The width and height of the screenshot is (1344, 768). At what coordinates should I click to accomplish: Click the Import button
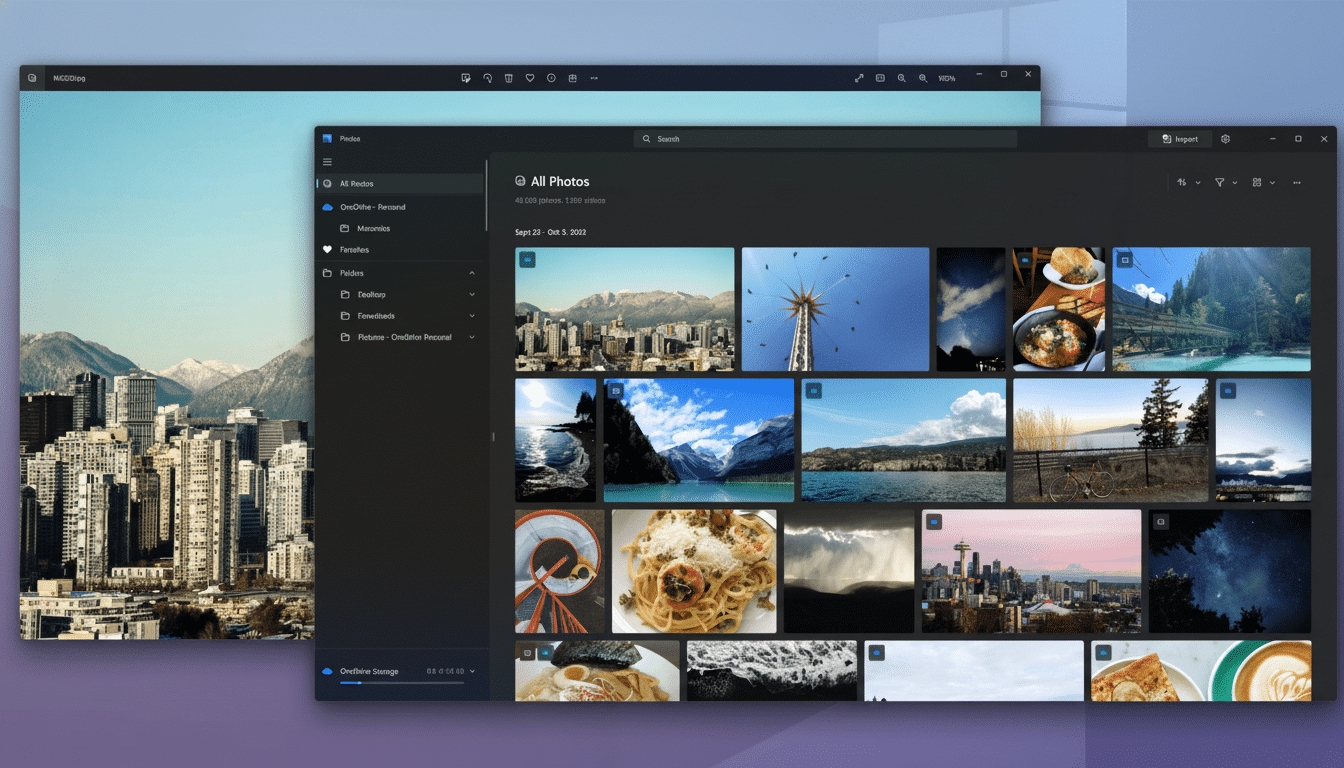point(1179,138)
